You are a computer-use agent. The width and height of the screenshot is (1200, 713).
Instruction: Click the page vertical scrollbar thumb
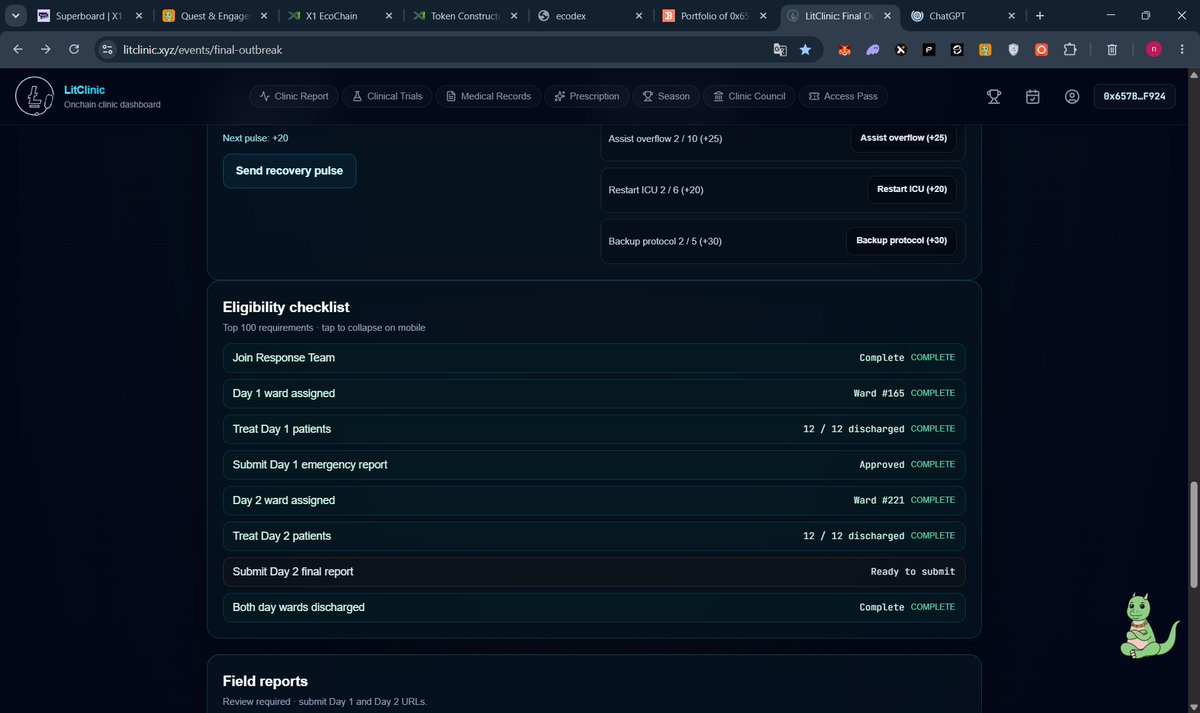pos(1192,535)
